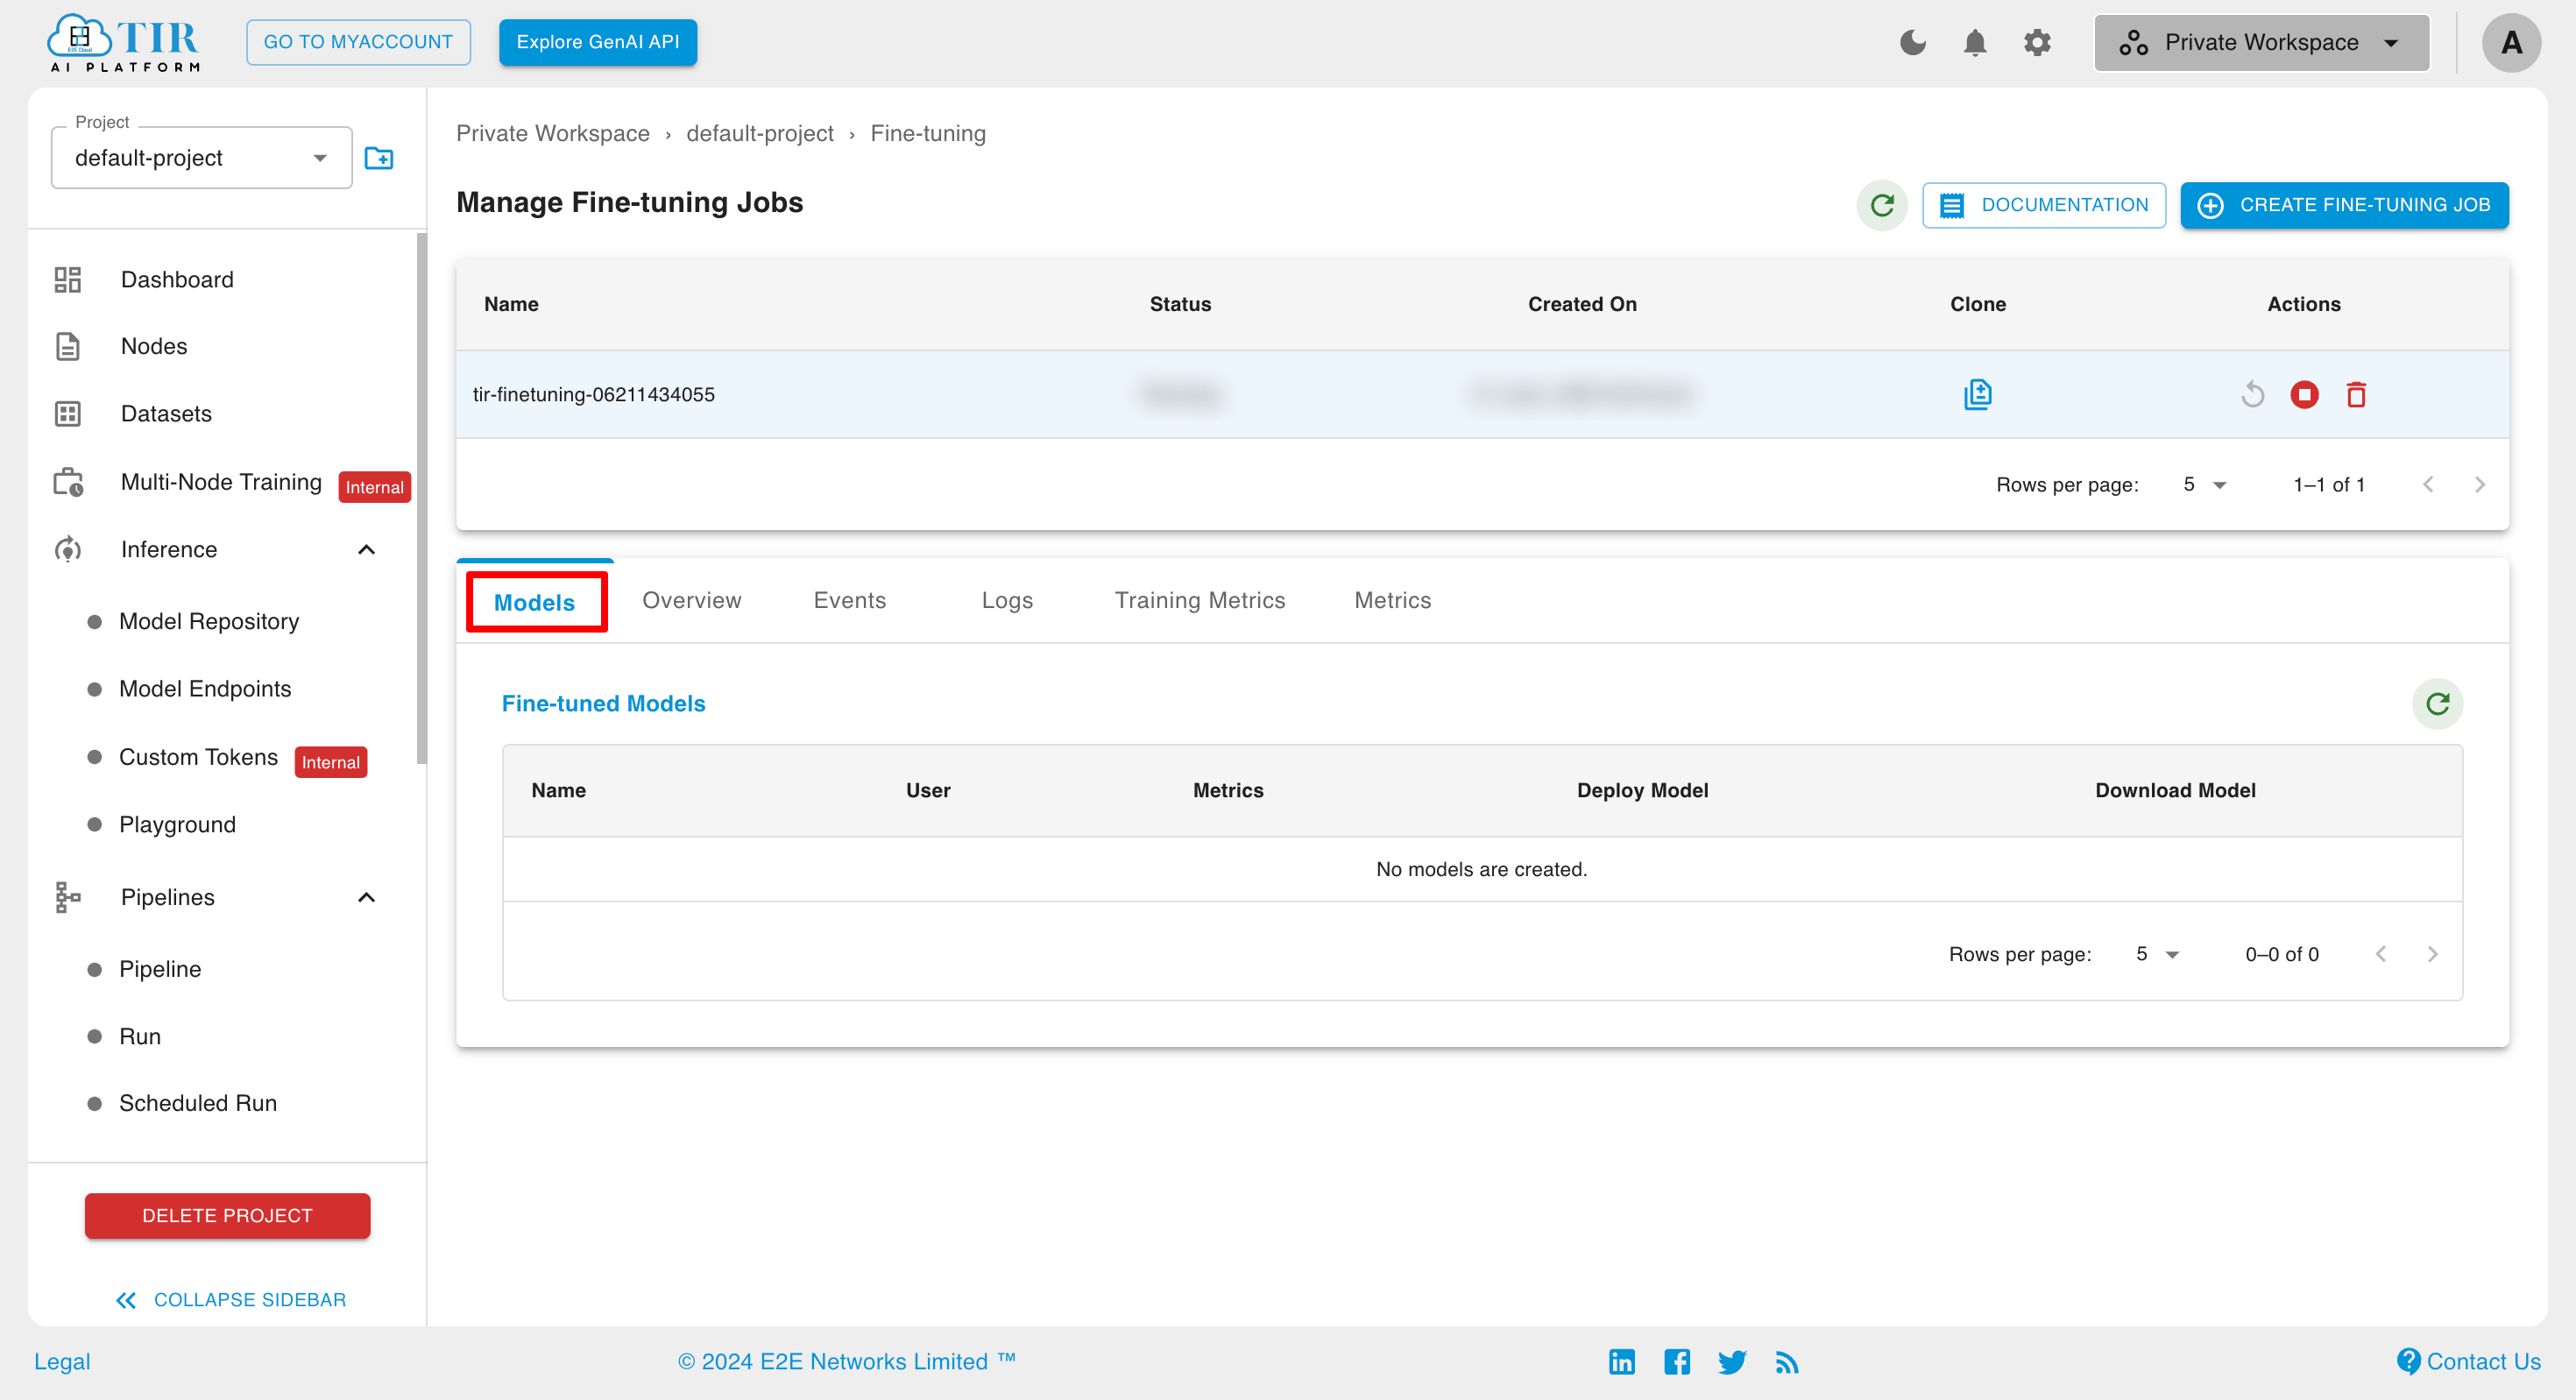
Task: Click default-project breadcrumb
Action: [x=760, y=133]
